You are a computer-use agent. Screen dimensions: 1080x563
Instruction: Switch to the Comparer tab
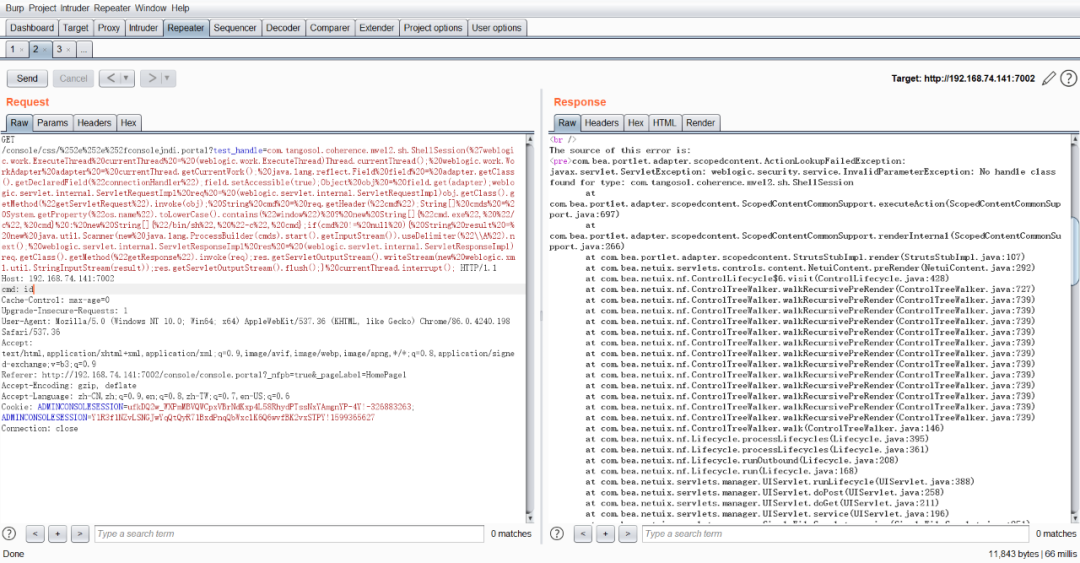click(x=329, y=28)
